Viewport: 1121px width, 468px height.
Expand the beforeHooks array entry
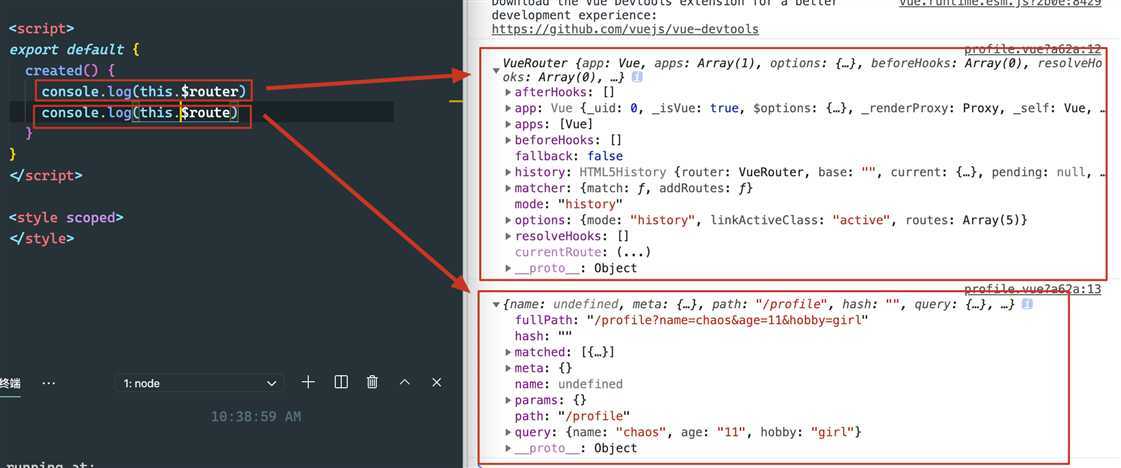click(508, 140)
